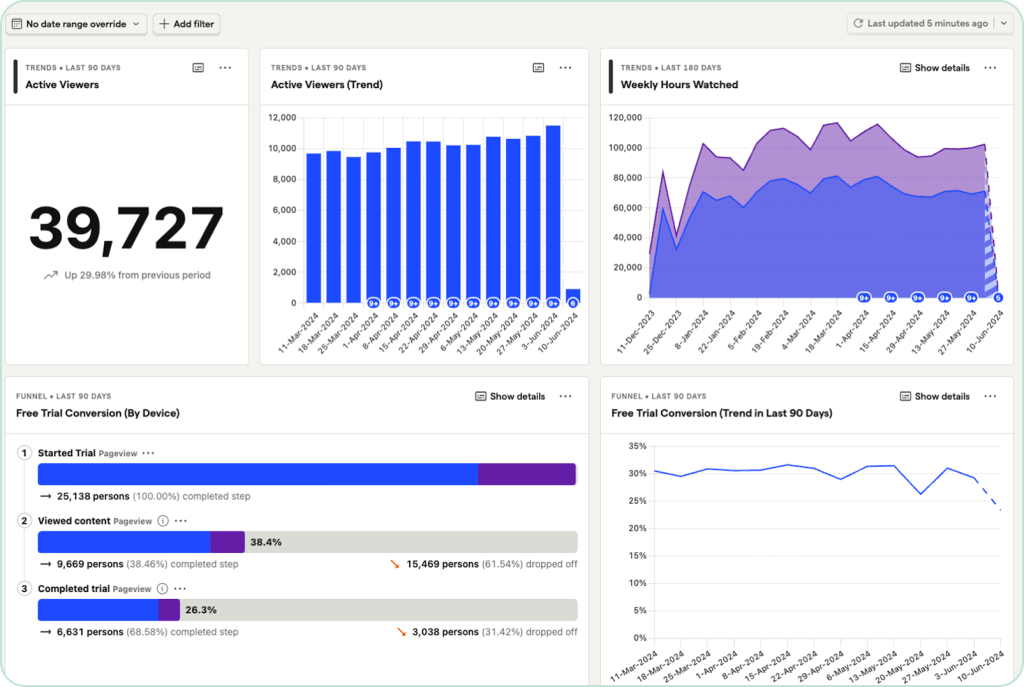
Task: Click the info icon beside Completed trial step
Action: pyautogui.click(x=163, y=589)
